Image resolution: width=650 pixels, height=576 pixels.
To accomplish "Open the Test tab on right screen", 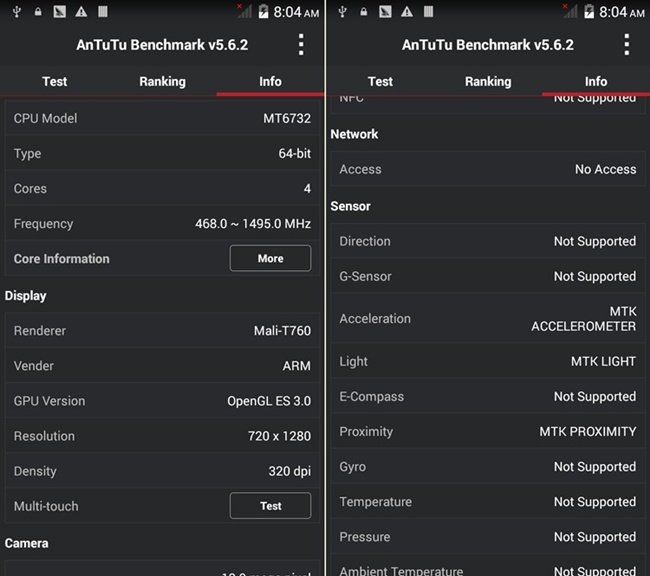I will coord(380,82).
